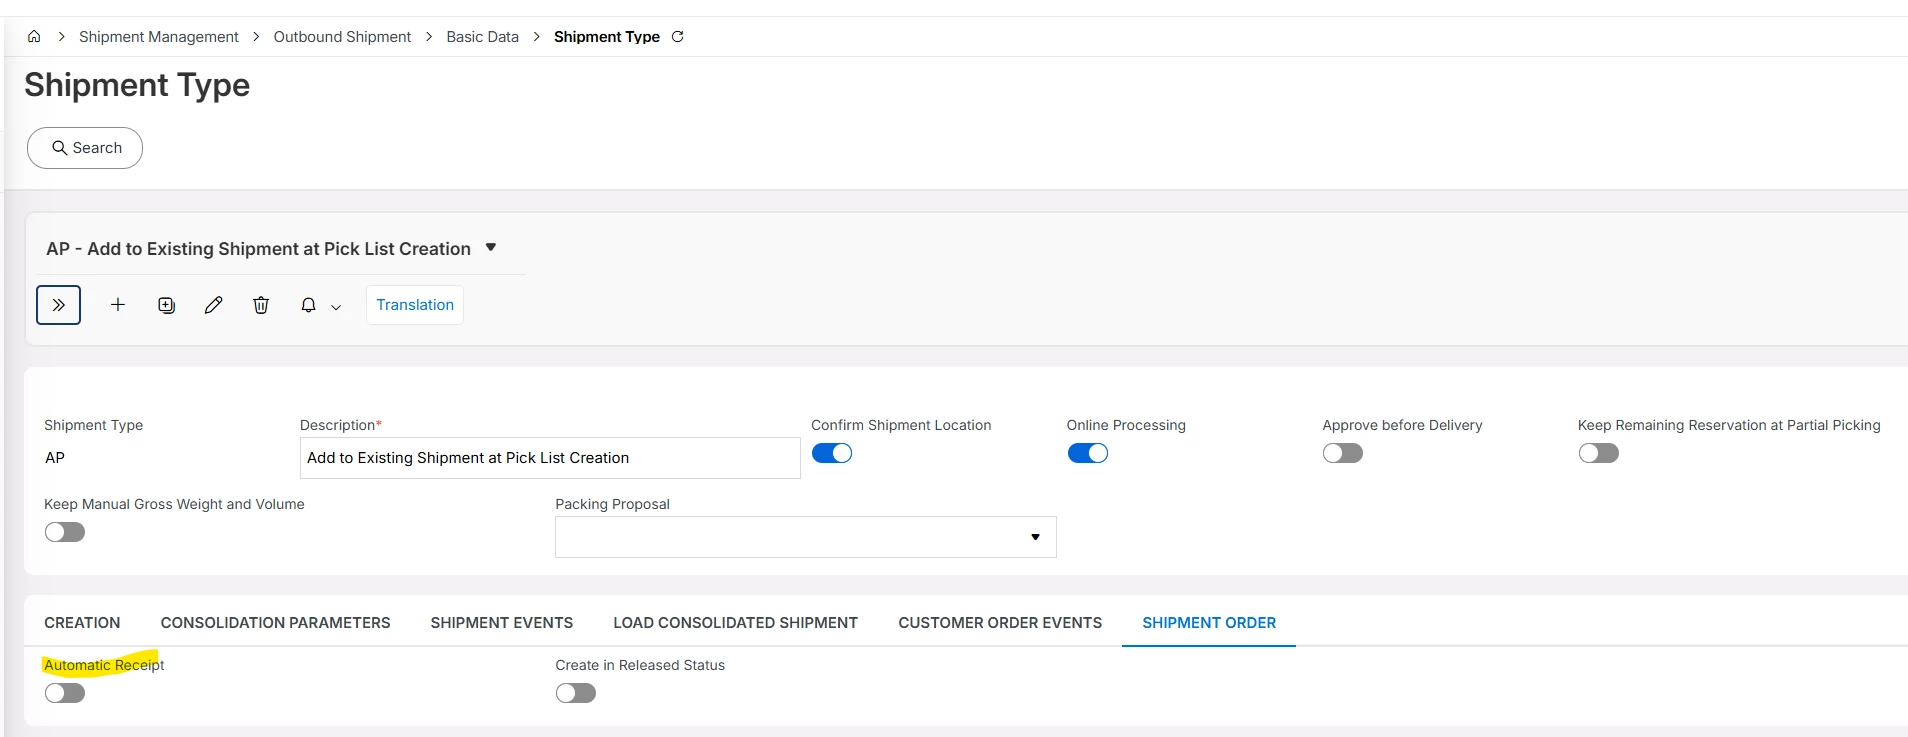Click the refresh icon beside Shipment Type
The image size is (1908, 737).
tap(678, 37)
